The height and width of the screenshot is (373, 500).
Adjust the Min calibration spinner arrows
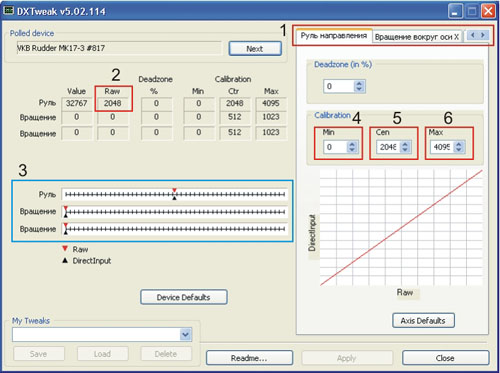[x=352, y=147]
